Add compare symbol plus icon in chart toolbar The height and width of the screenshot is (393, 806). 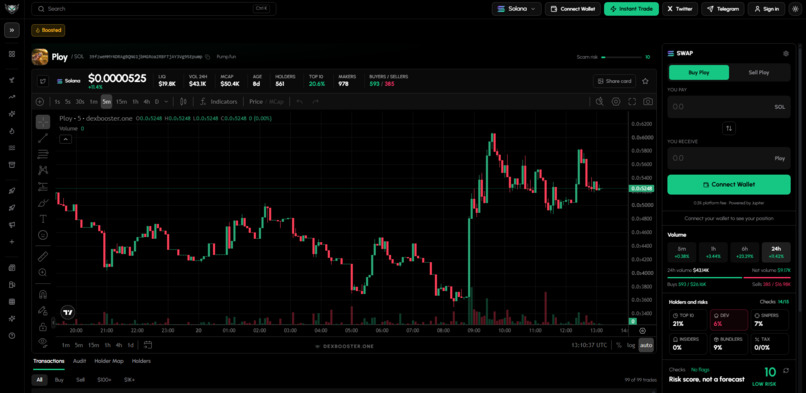click(40, 102)
